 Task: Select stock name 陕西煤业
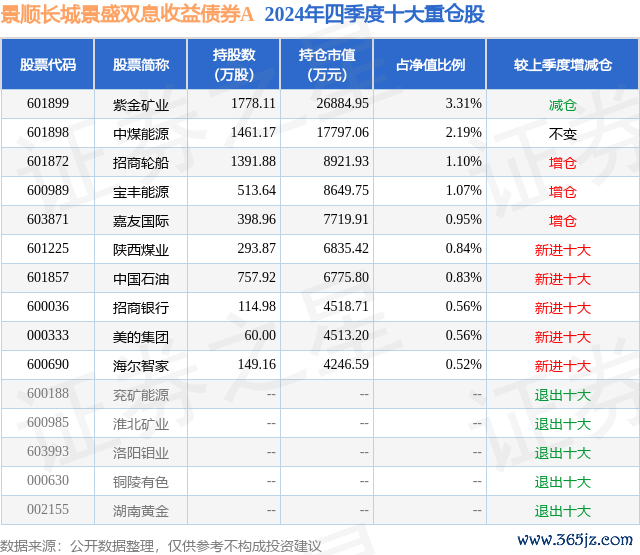141,250
